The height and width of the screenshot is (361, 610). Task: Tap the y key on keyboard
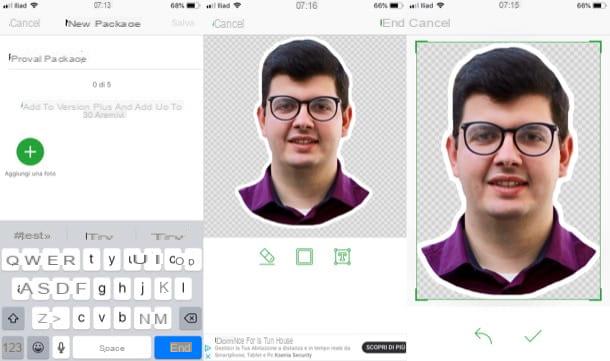coord(112,260)
